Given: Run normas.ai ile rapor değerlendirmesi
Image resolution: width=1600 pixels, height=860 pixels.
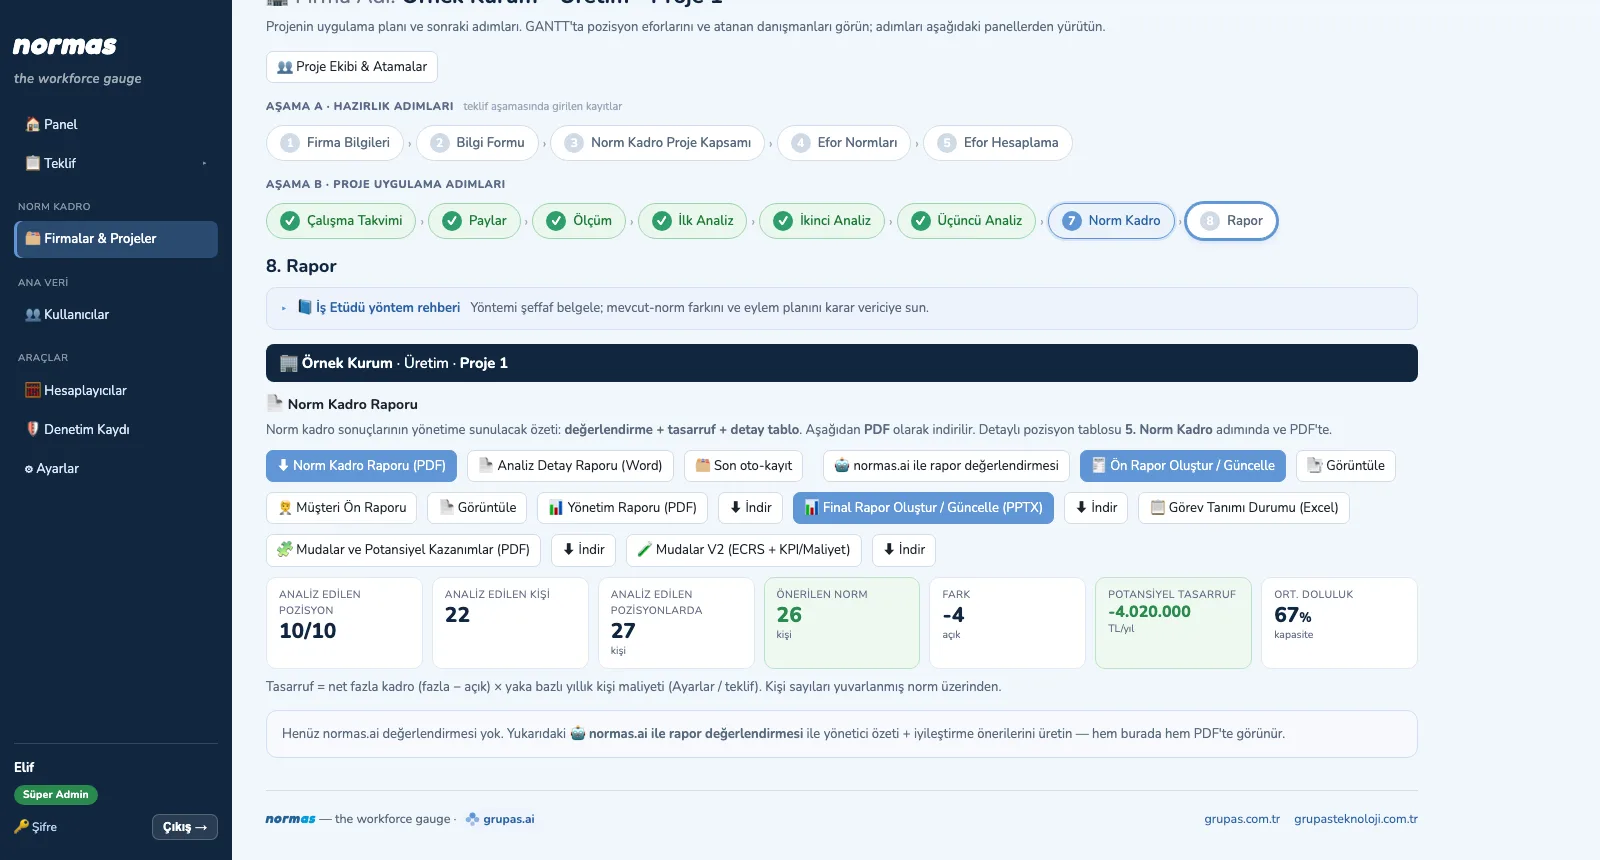Looking at the screenshot, I should click(x=946, y=466).
